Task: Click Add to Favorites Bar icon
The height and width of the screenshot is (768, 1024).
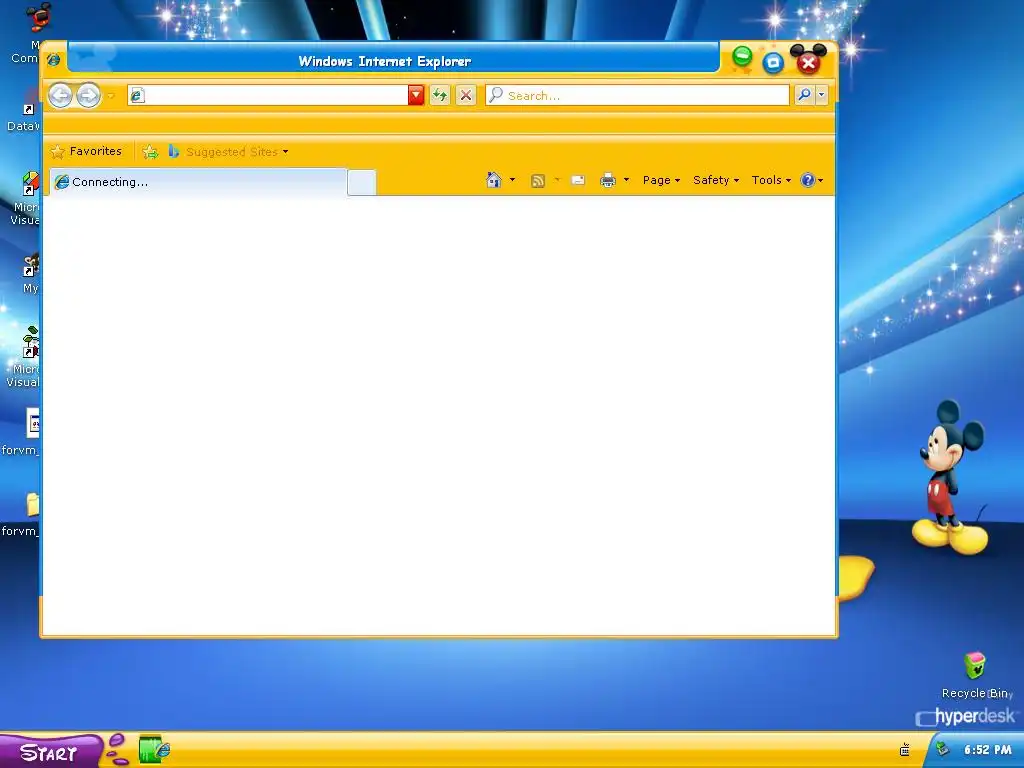Action: coord(150,152)
